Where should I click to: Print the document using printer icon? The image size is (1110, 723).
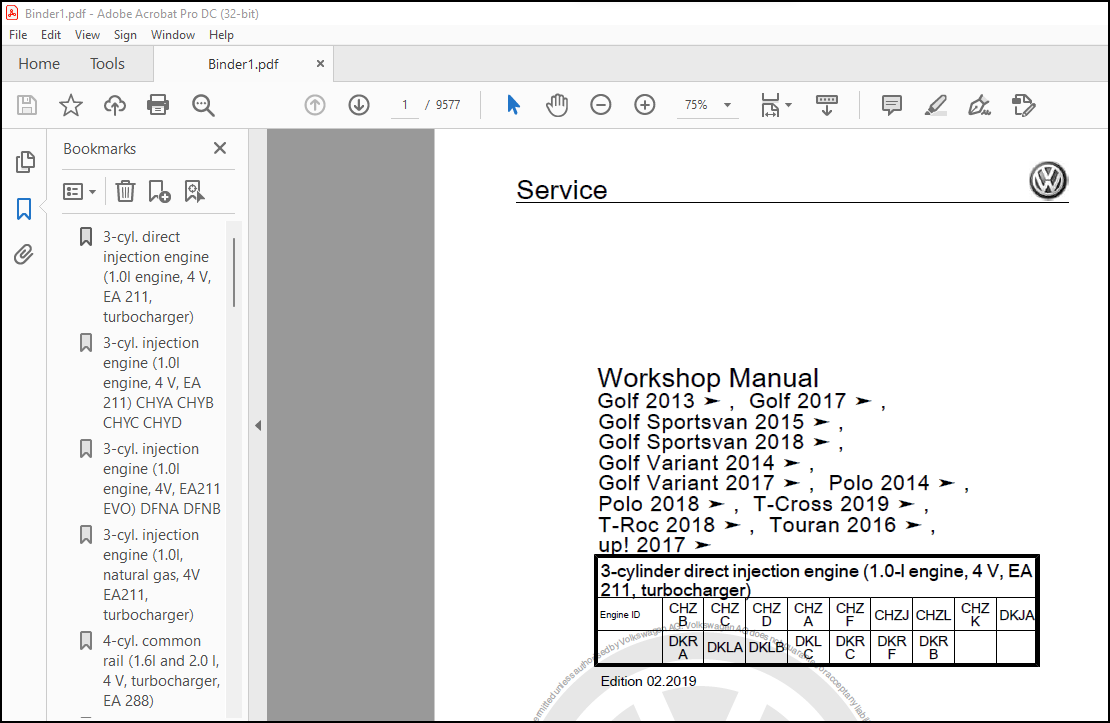click(158, 105)
